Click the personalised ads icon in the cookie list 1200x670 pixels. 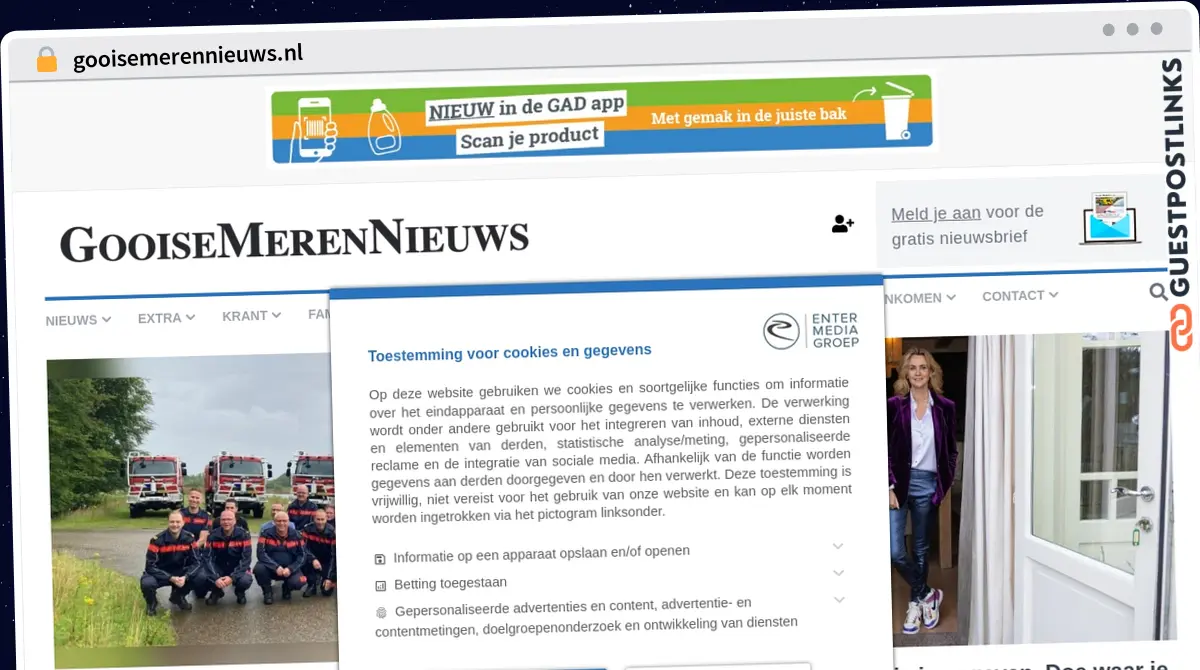[381, 612]
